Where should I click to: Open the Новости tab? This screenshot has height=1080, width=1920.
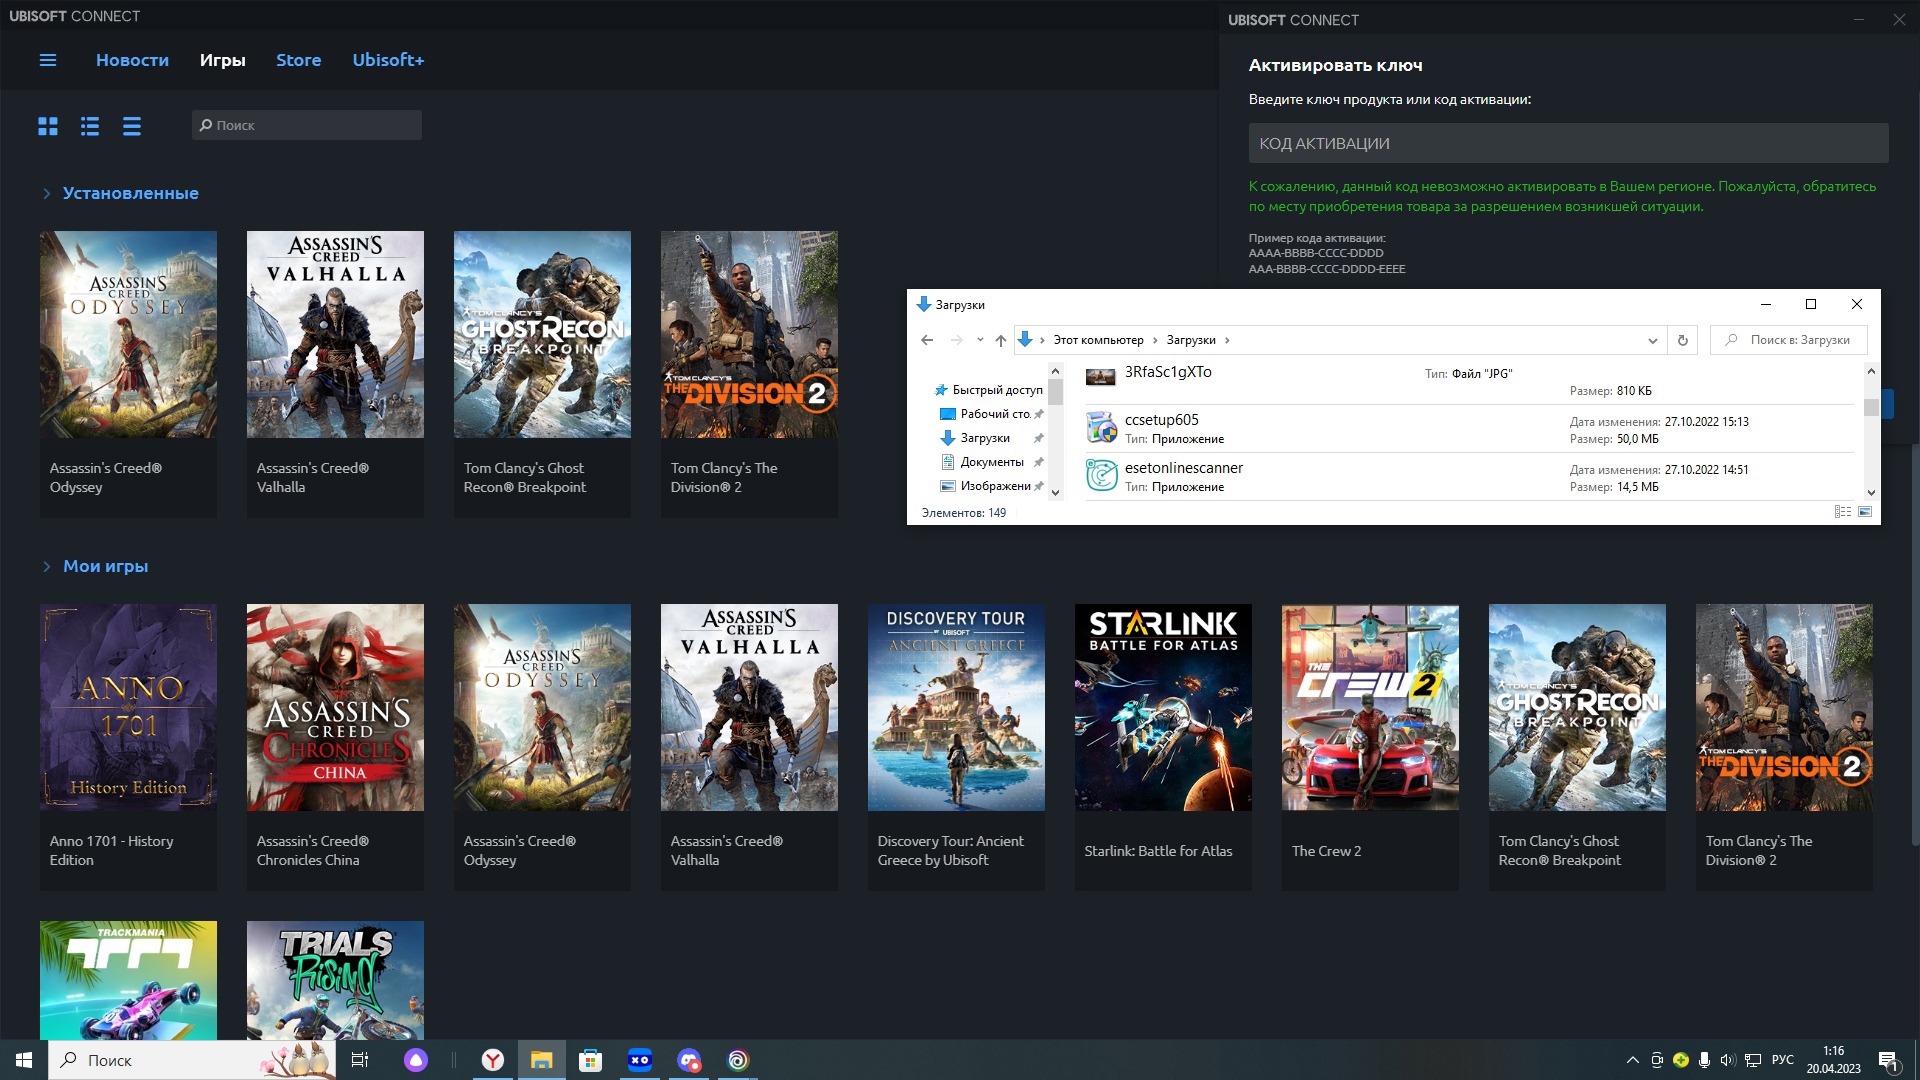pos(132,60)
